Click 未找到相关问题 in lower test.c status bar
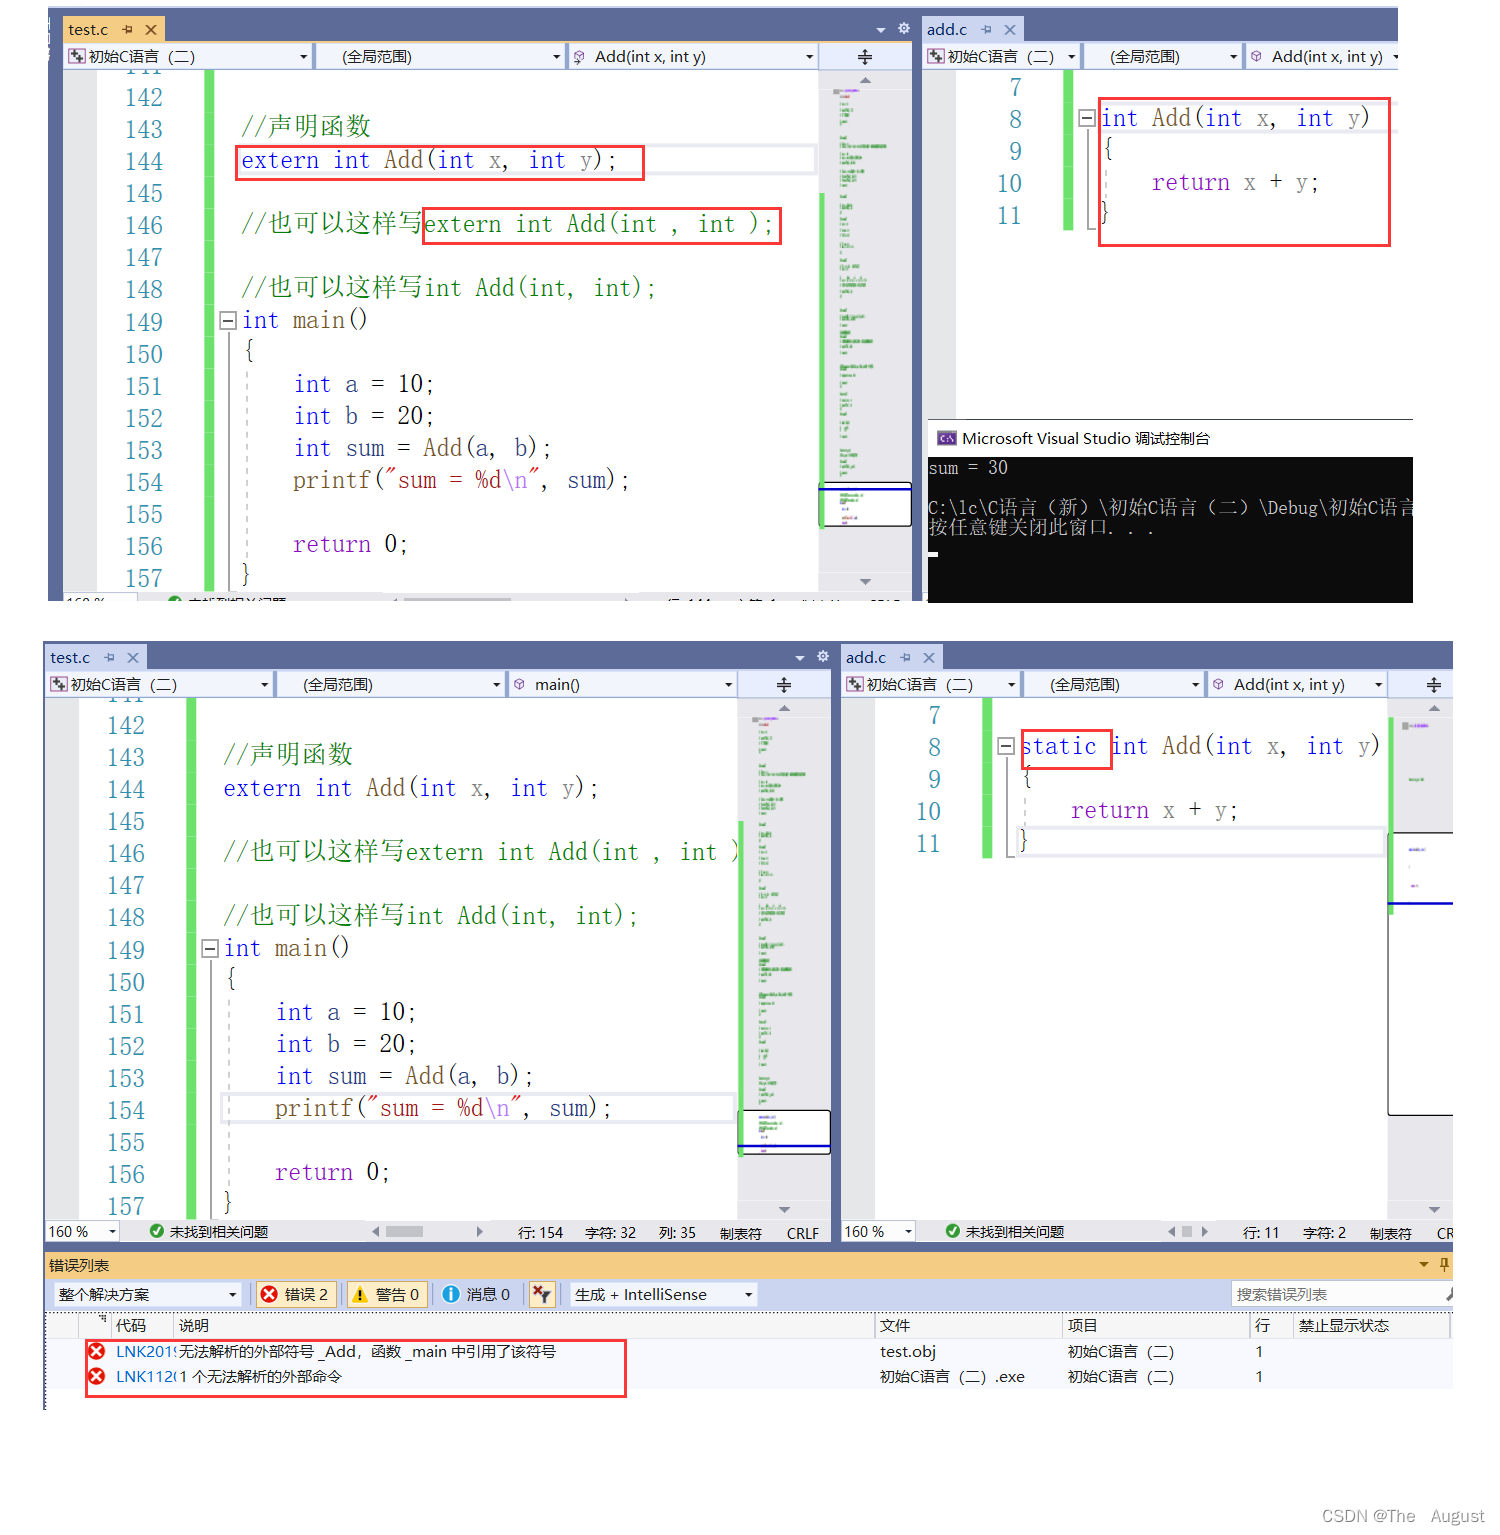Screen dimensions: 1500x1535 tap(219, 1232)
